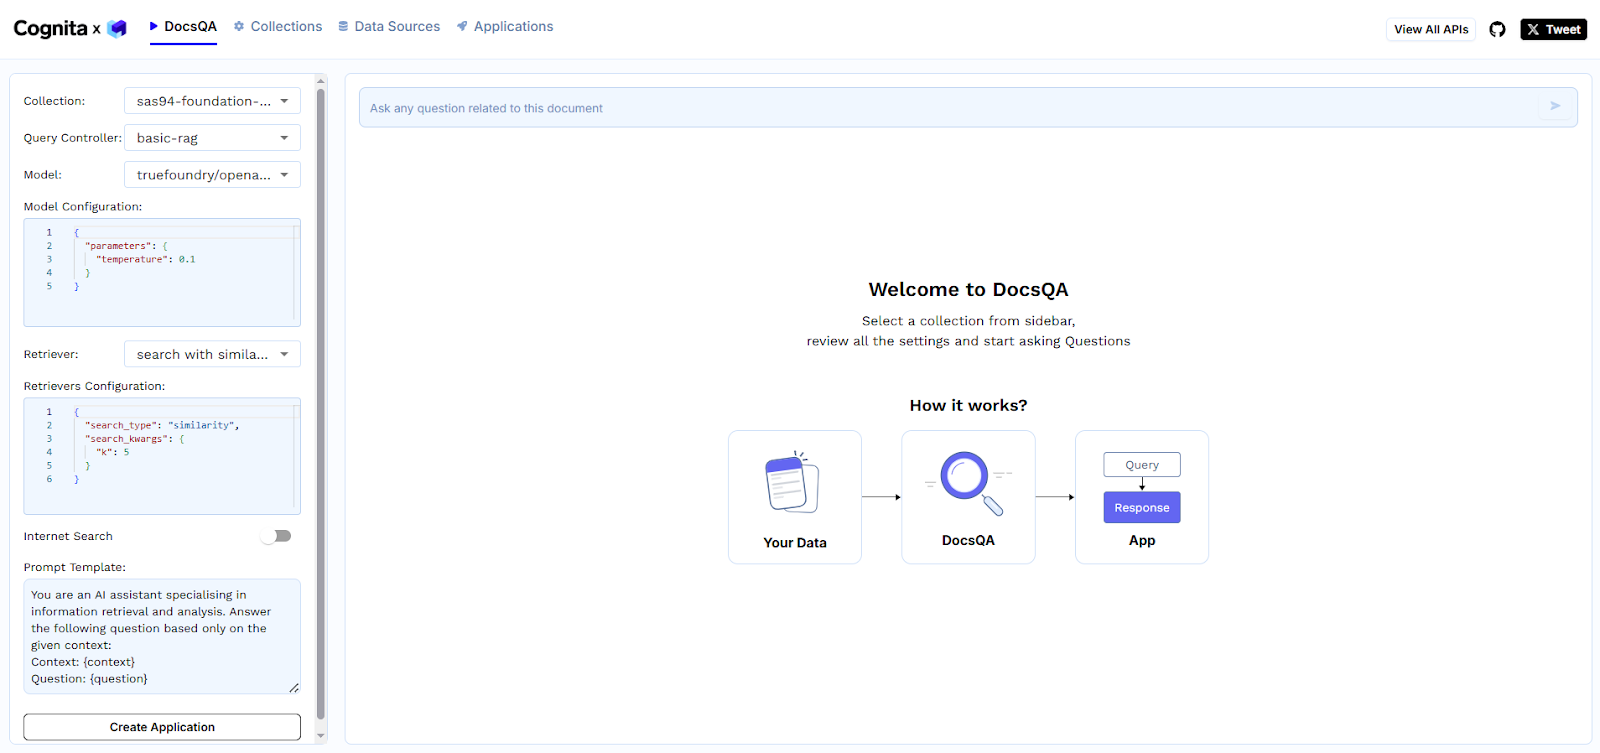Open the Collections tab

click(x=278, y=27)
